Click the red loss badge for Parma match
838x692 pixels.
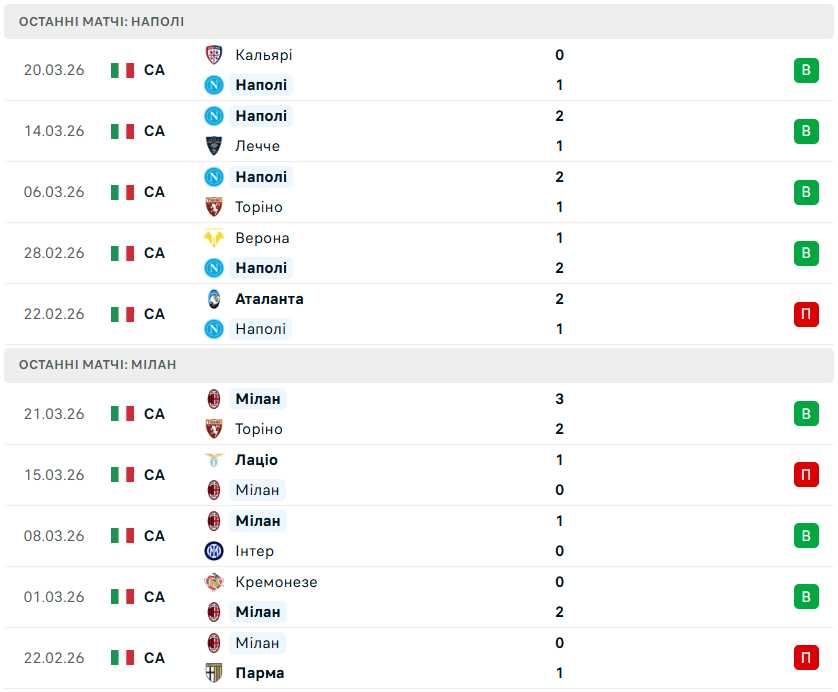coord(806,658)
